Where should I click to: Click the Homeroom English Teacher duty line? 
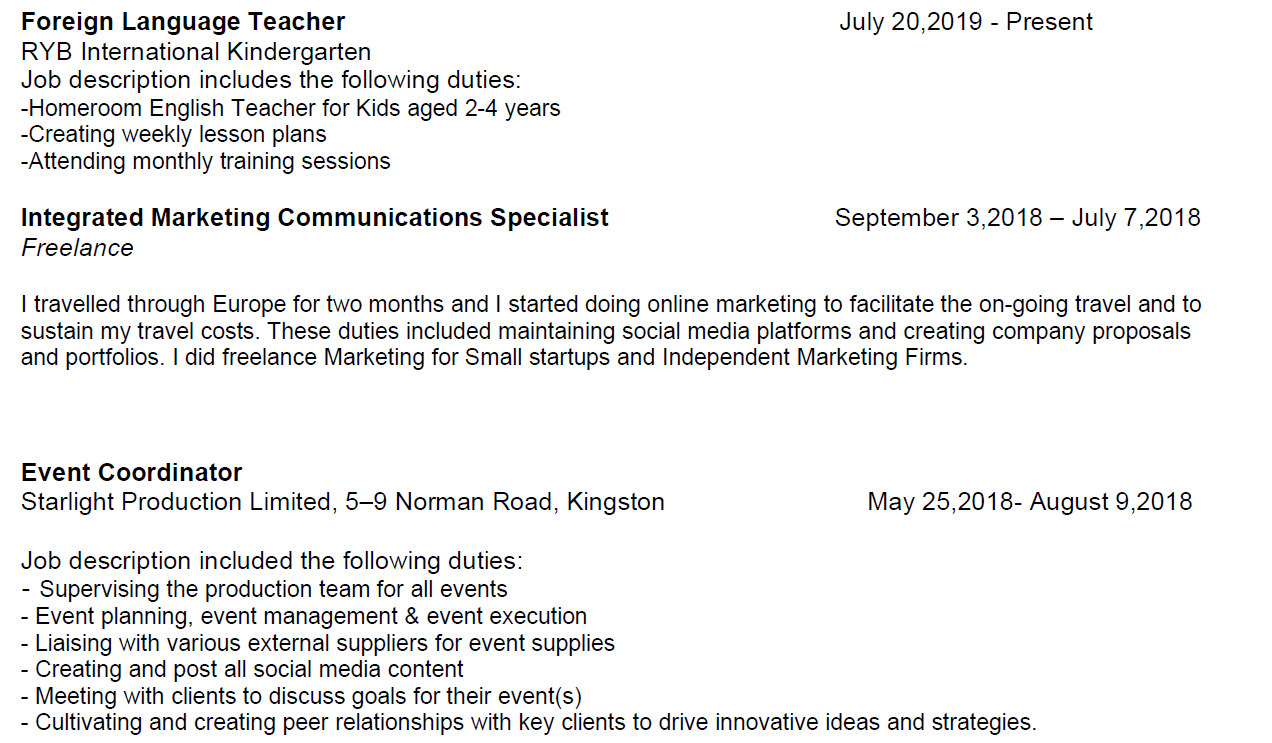(291, 108)
